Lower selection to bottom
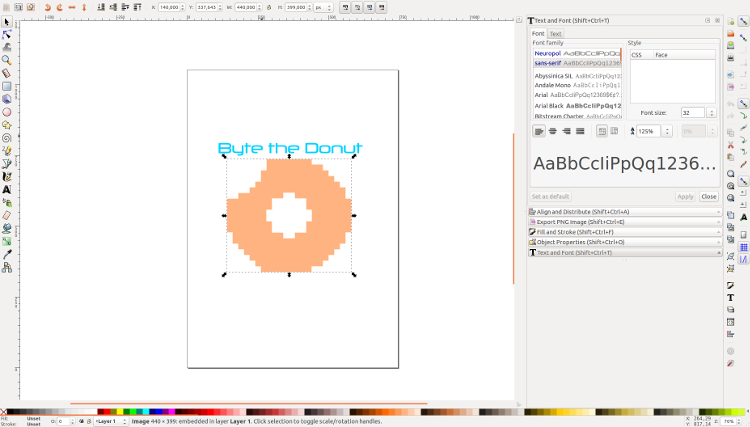The image size is (750, 427). [x=101, y=7]
